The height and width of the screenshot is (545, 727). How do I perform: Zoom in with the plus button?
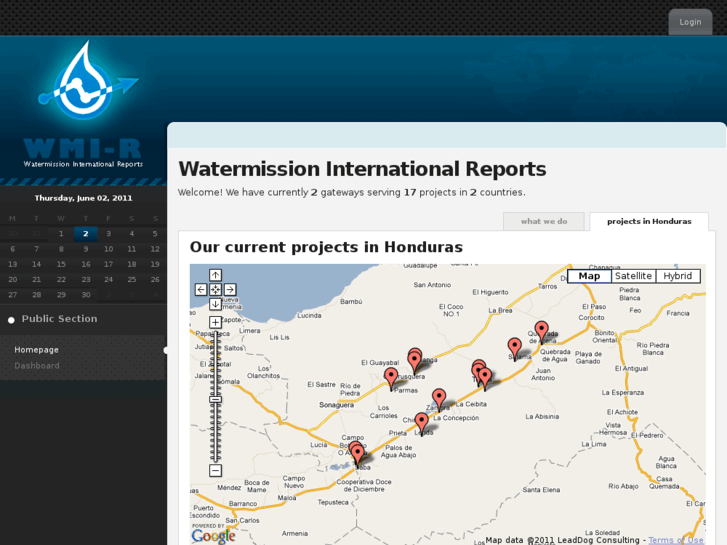(x=215, y=322)
